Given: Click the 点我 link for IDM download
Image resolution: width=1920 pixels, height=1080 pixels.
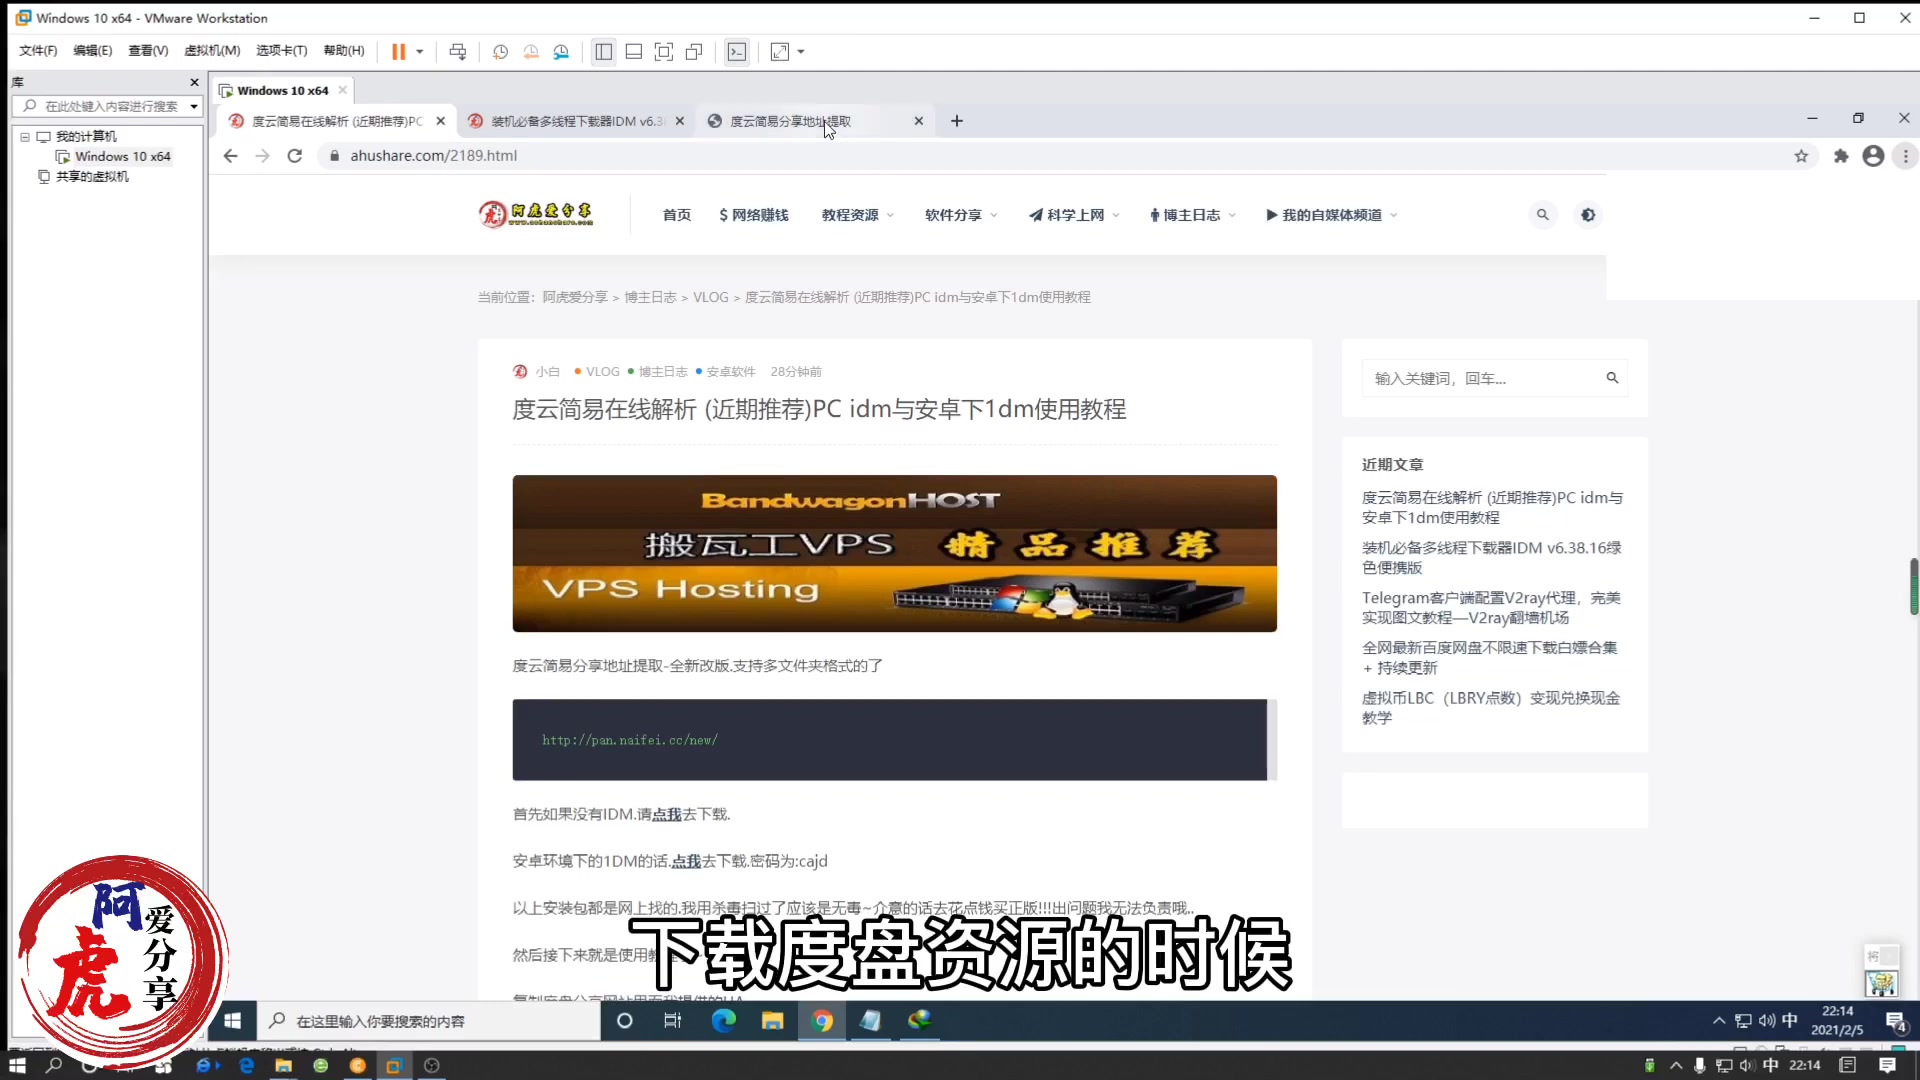Looking at the screenshot, I should click(x=667, y=814).
